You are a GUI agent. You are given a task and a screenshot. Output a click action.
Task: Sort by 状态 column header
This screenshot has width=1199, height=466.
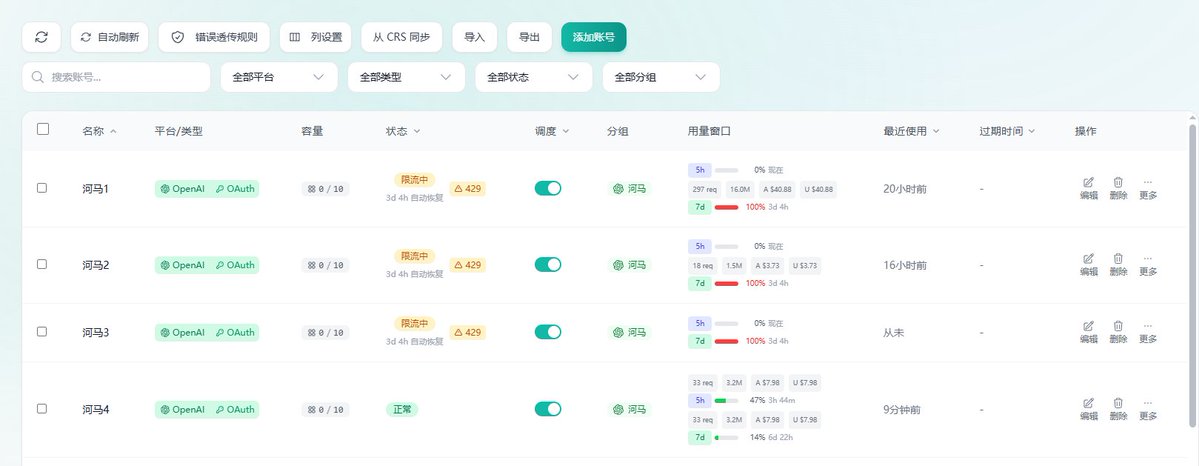403,131
